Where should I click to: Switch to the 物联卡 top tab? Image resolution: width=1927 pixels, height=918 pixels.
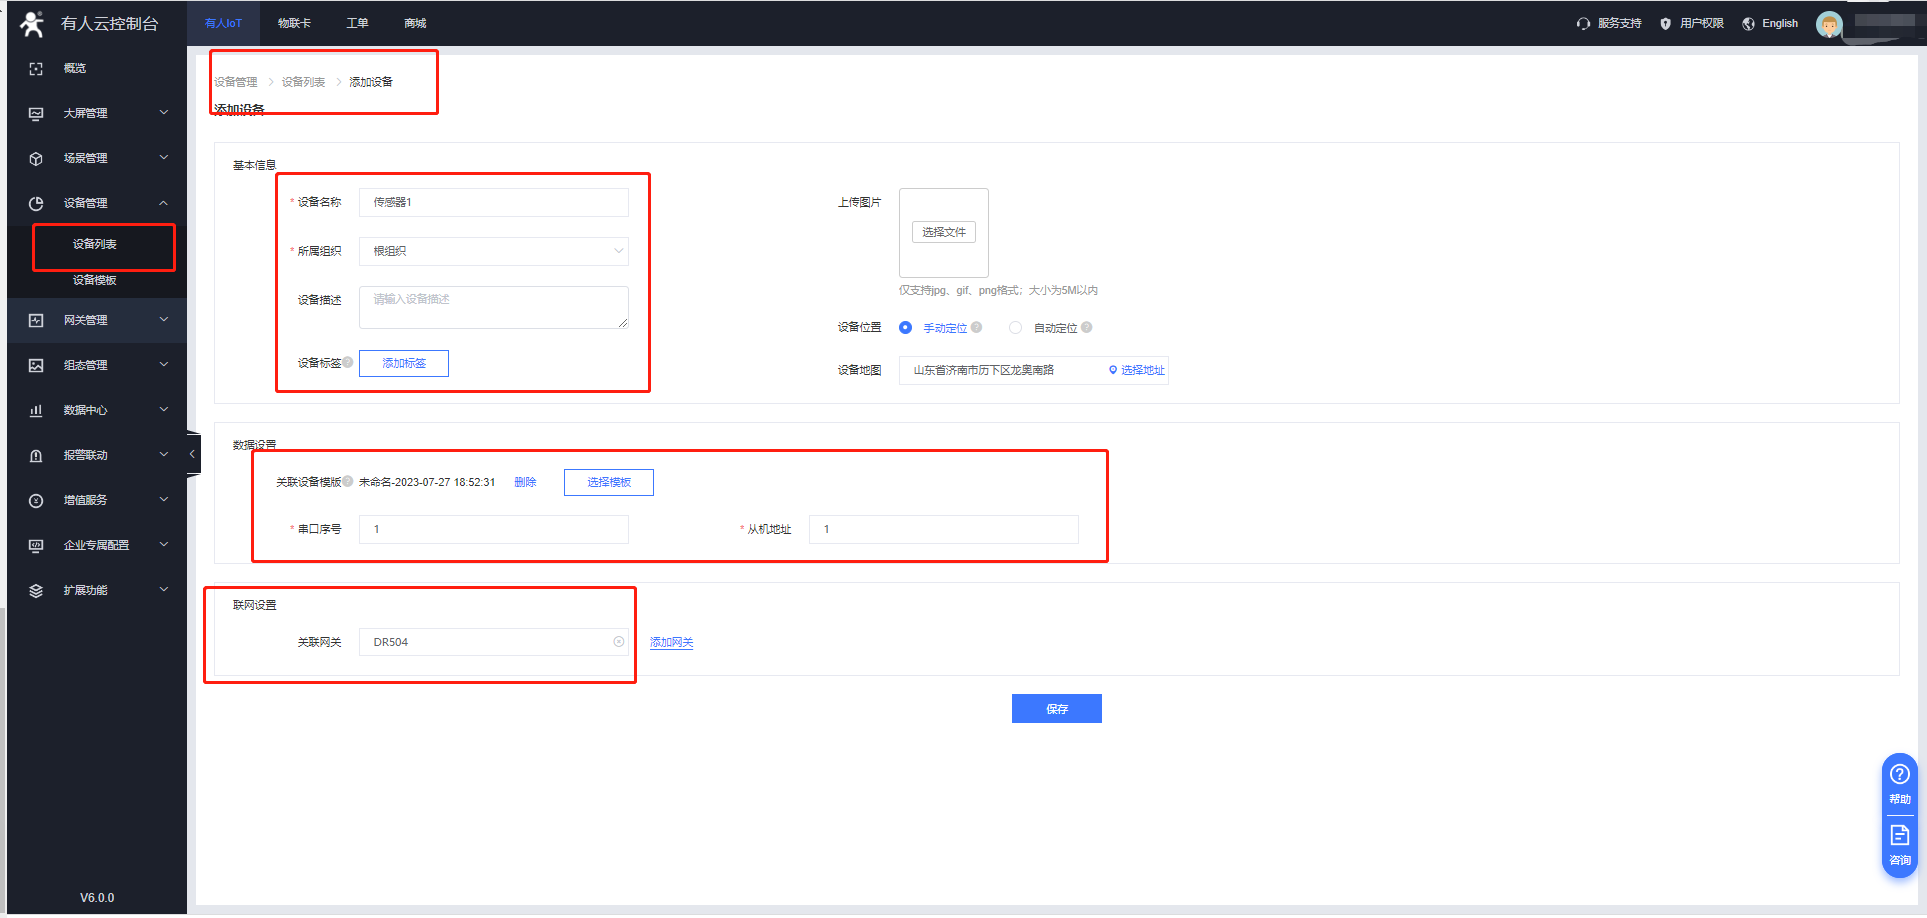pyautogui.click(x=294, y=23)
